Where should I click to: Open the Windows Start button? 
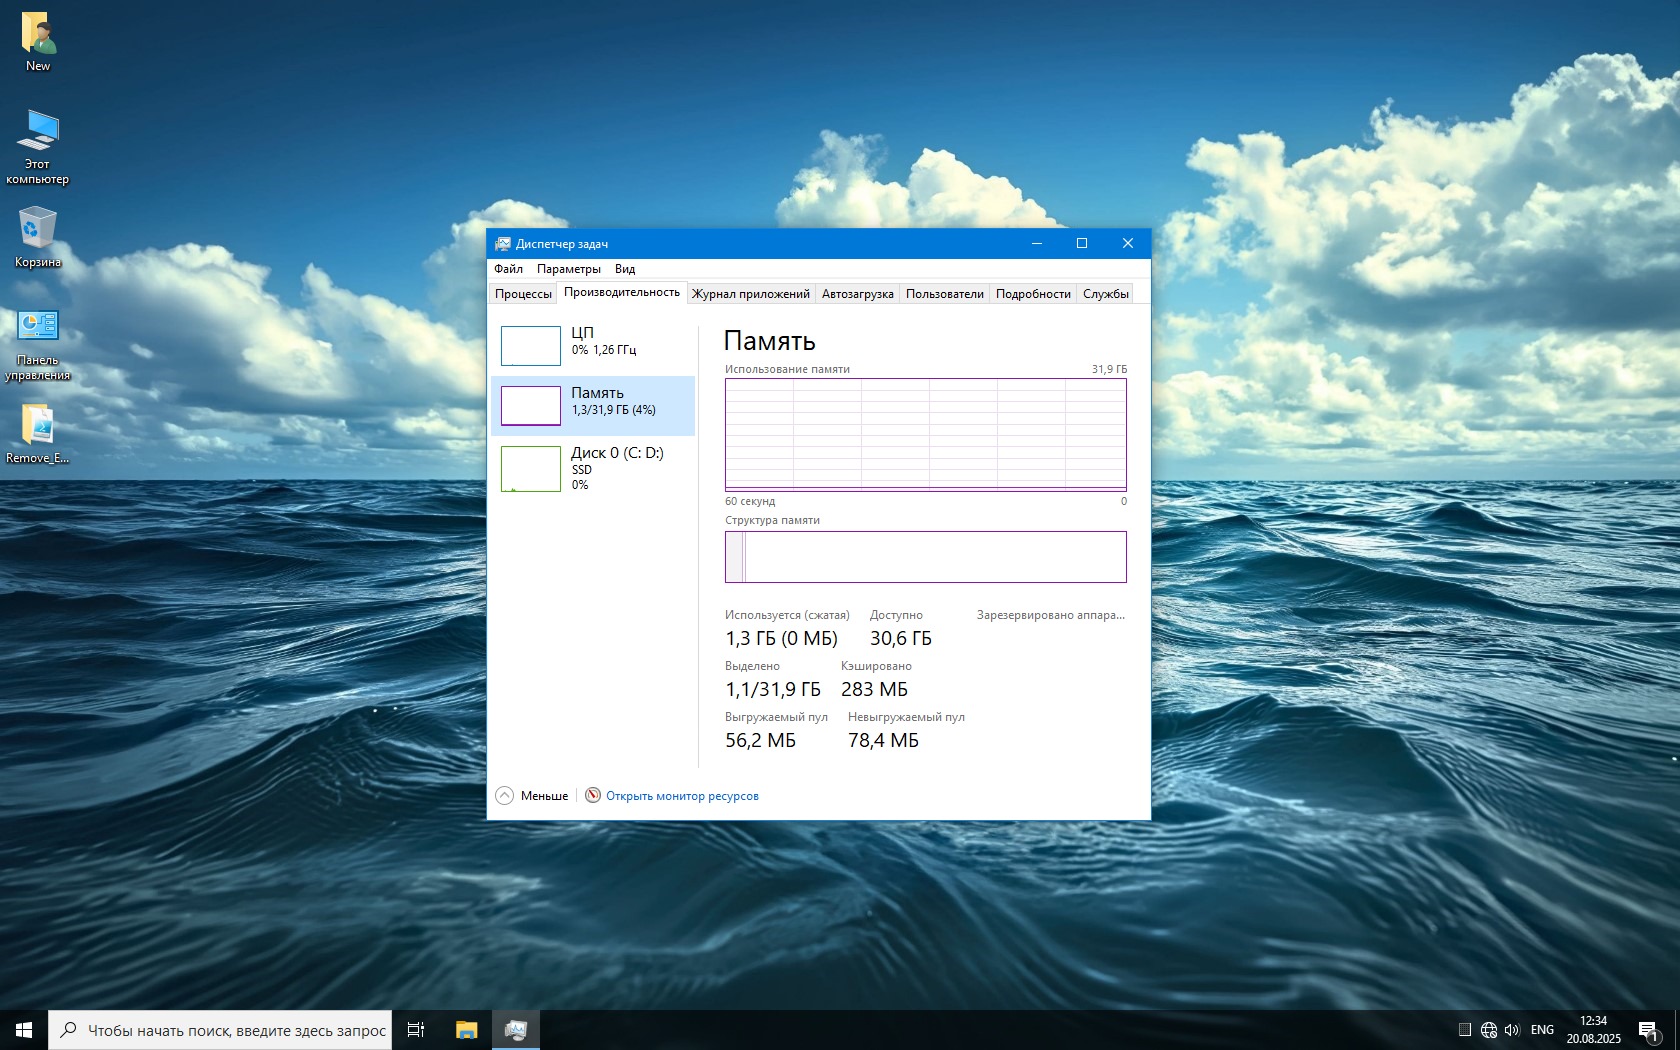tap(24, 1030)
